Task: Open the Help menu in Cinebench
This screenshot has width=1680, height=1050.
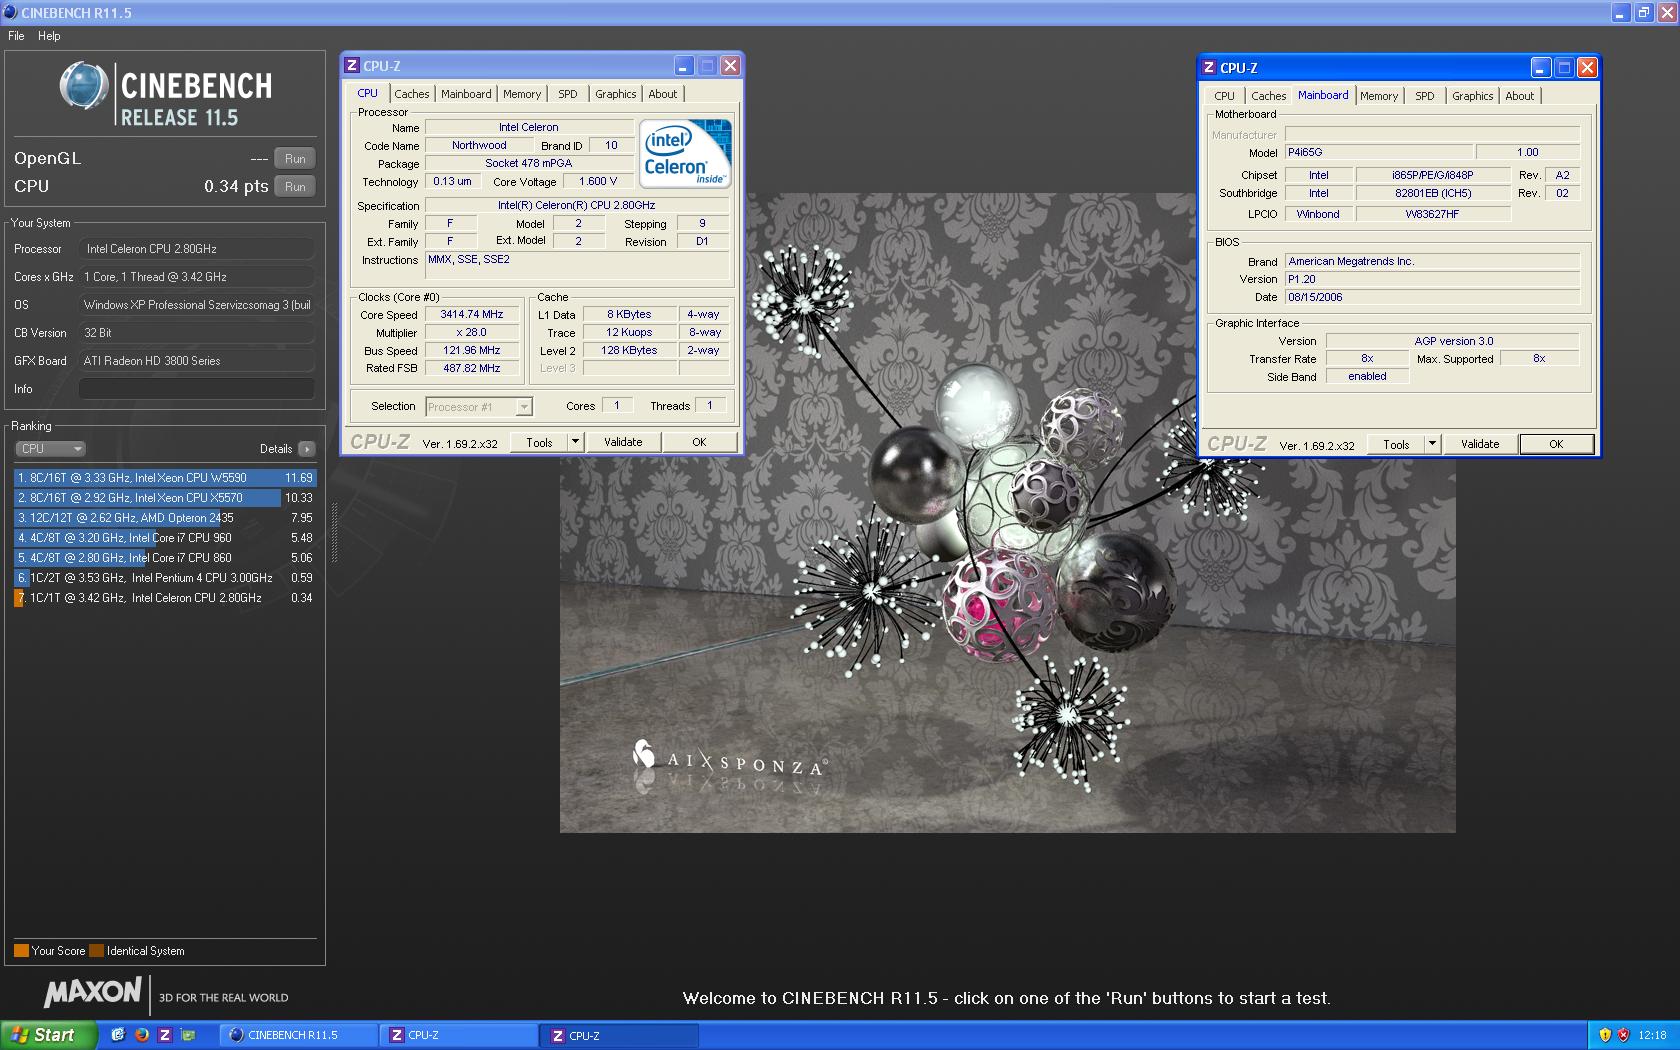Action: (x=49, y=36)
